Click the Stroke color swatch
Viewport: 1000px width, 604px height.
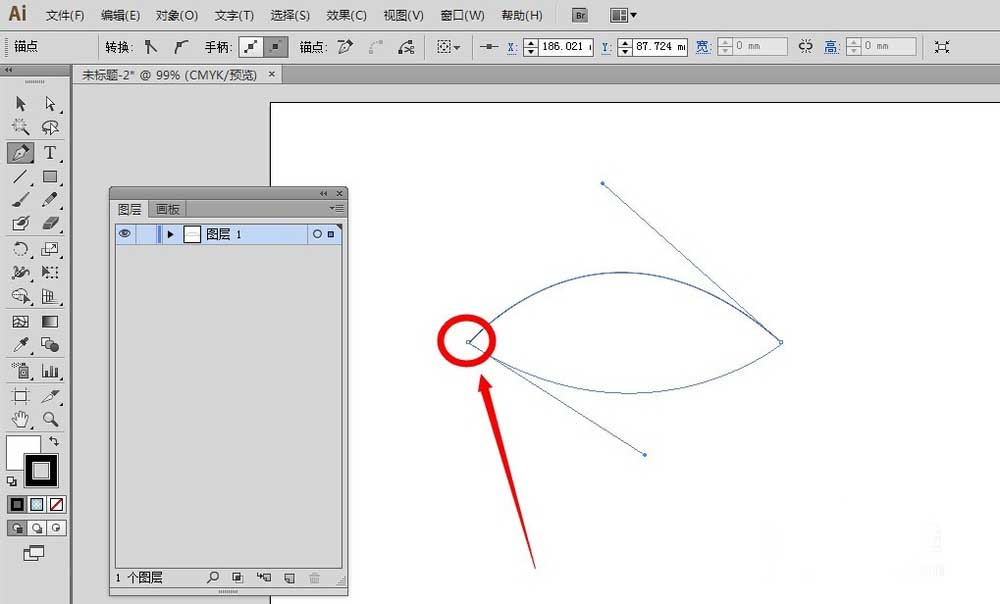point(41,471)
